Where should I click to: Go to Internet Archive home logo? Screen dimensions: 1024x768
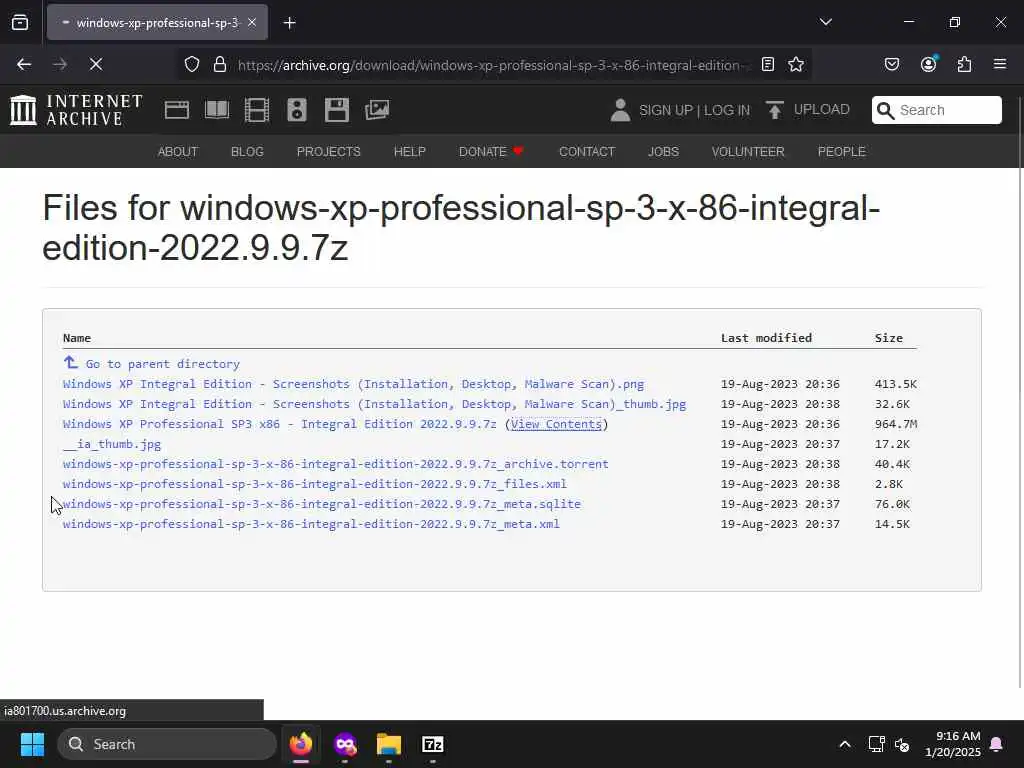tap(76, 110)
